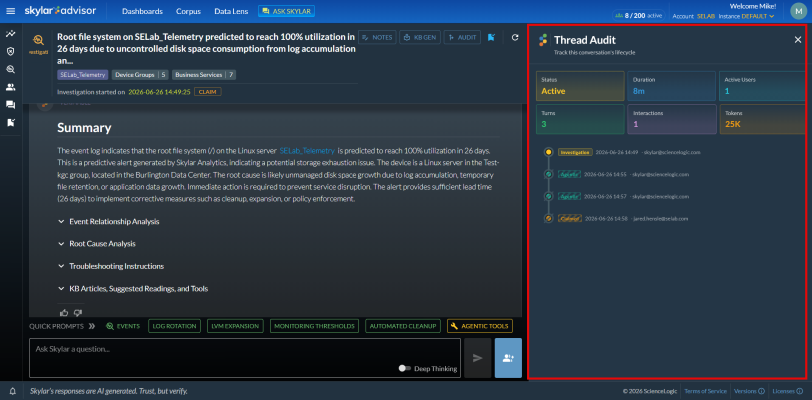Click the ASK SKYLAR button
Viewport: 812px width, 400px height.
(x=286, y=11)
